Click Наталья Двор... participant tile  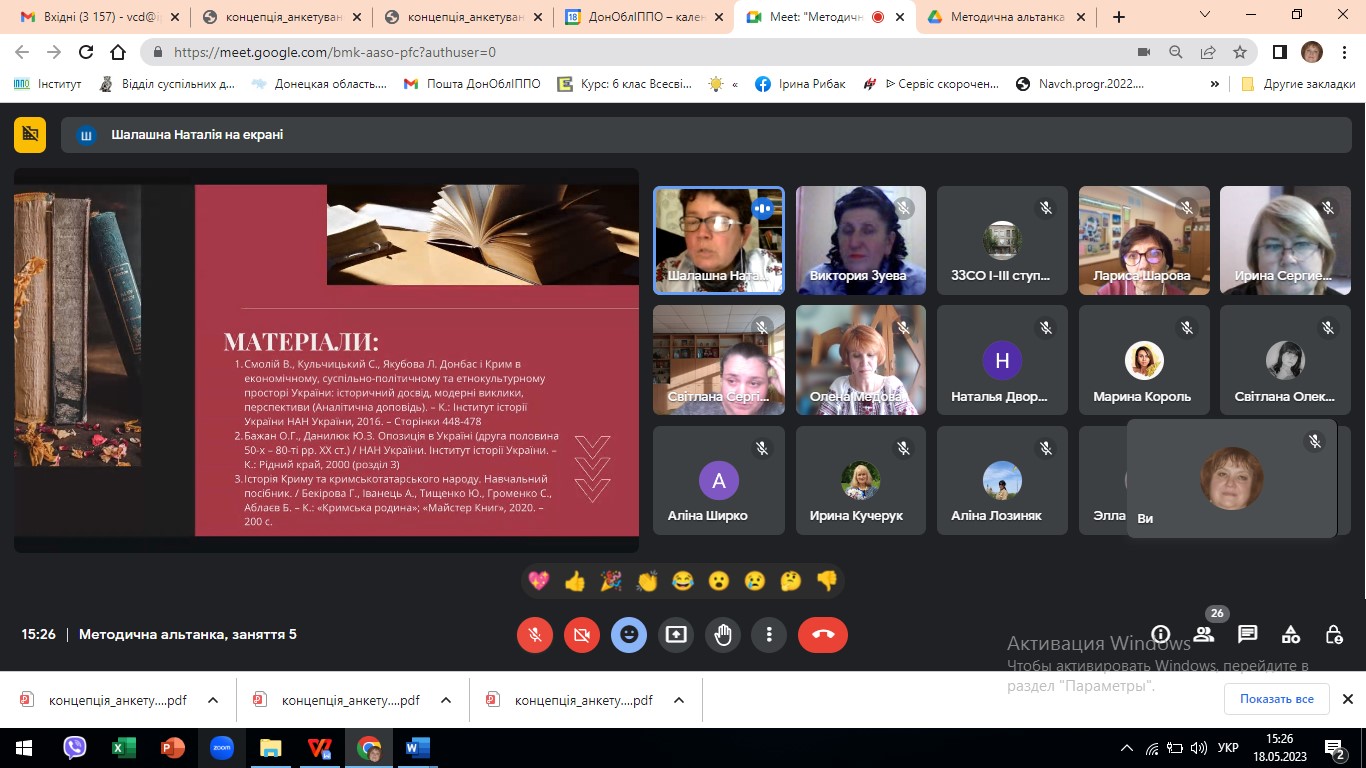(1002, 360)
